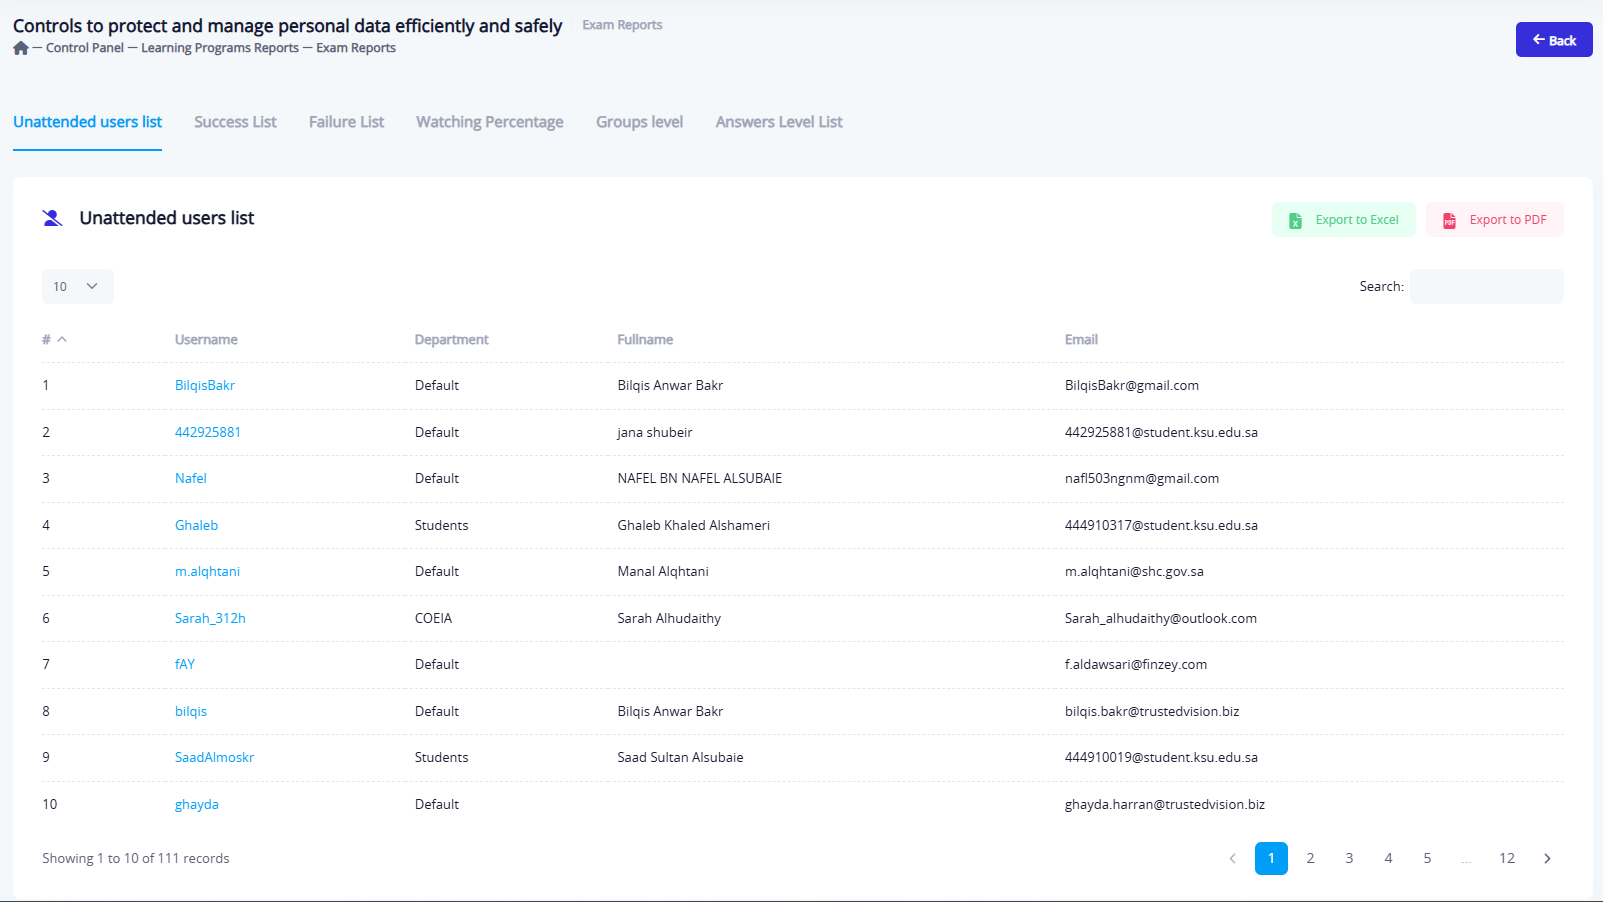Click the home icon in breadcrumb
This screenshot has width=1603, height=902.
tap(21, 48)
